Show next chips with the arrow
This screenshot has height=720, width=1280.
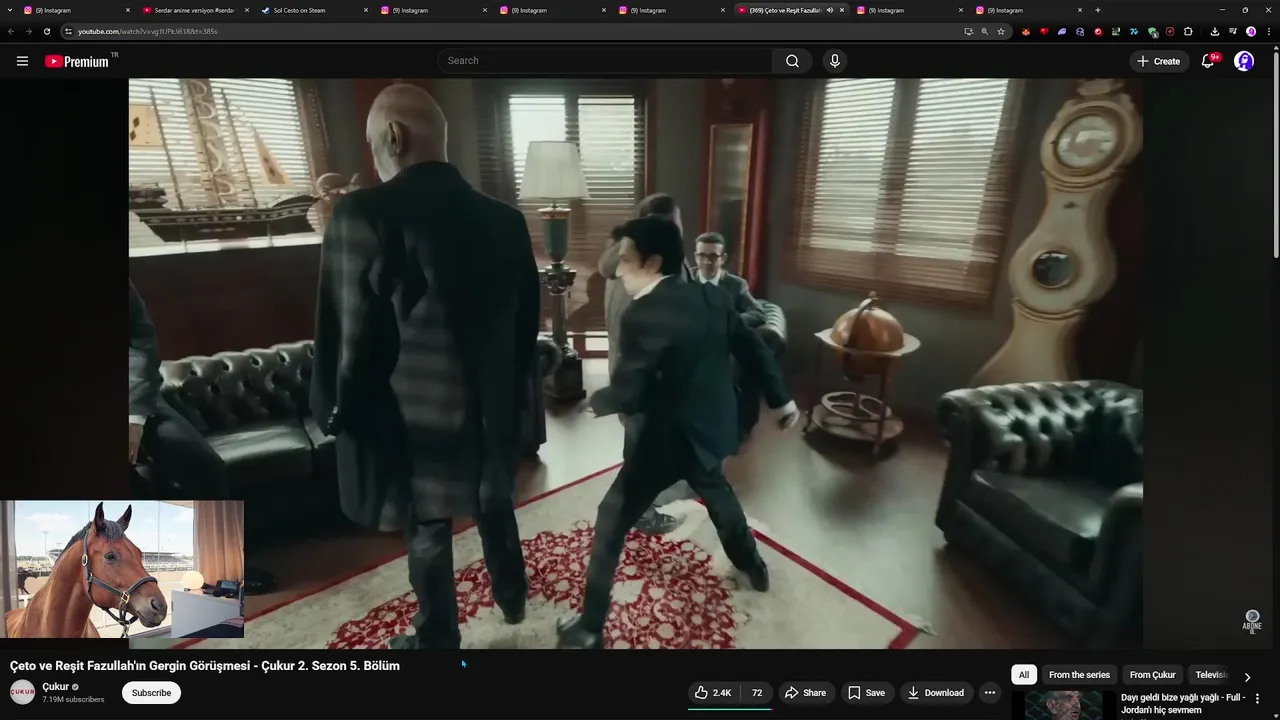[x=1247, y=676]
